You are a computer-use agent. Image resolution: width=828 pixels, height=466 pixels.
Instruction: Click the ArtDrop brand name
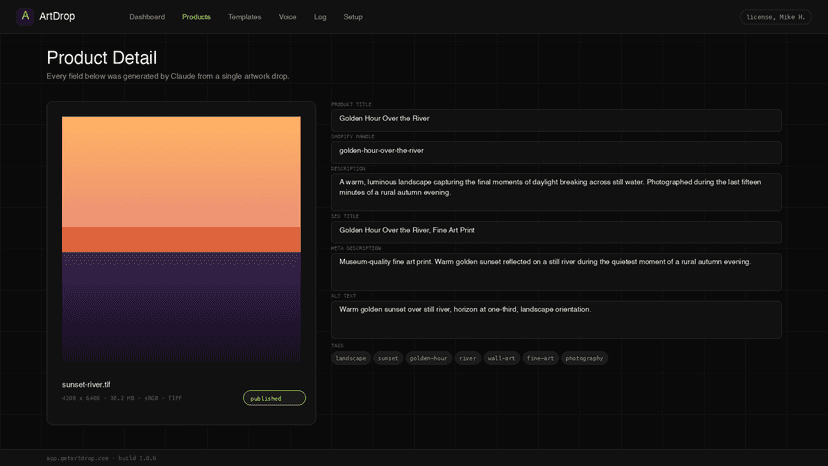[57, 16]
